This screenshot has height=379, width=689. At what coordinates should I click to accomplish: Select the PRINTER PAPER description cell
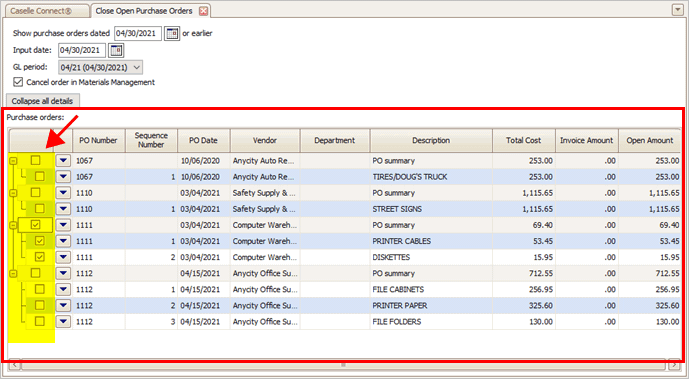tap(432, 305)
